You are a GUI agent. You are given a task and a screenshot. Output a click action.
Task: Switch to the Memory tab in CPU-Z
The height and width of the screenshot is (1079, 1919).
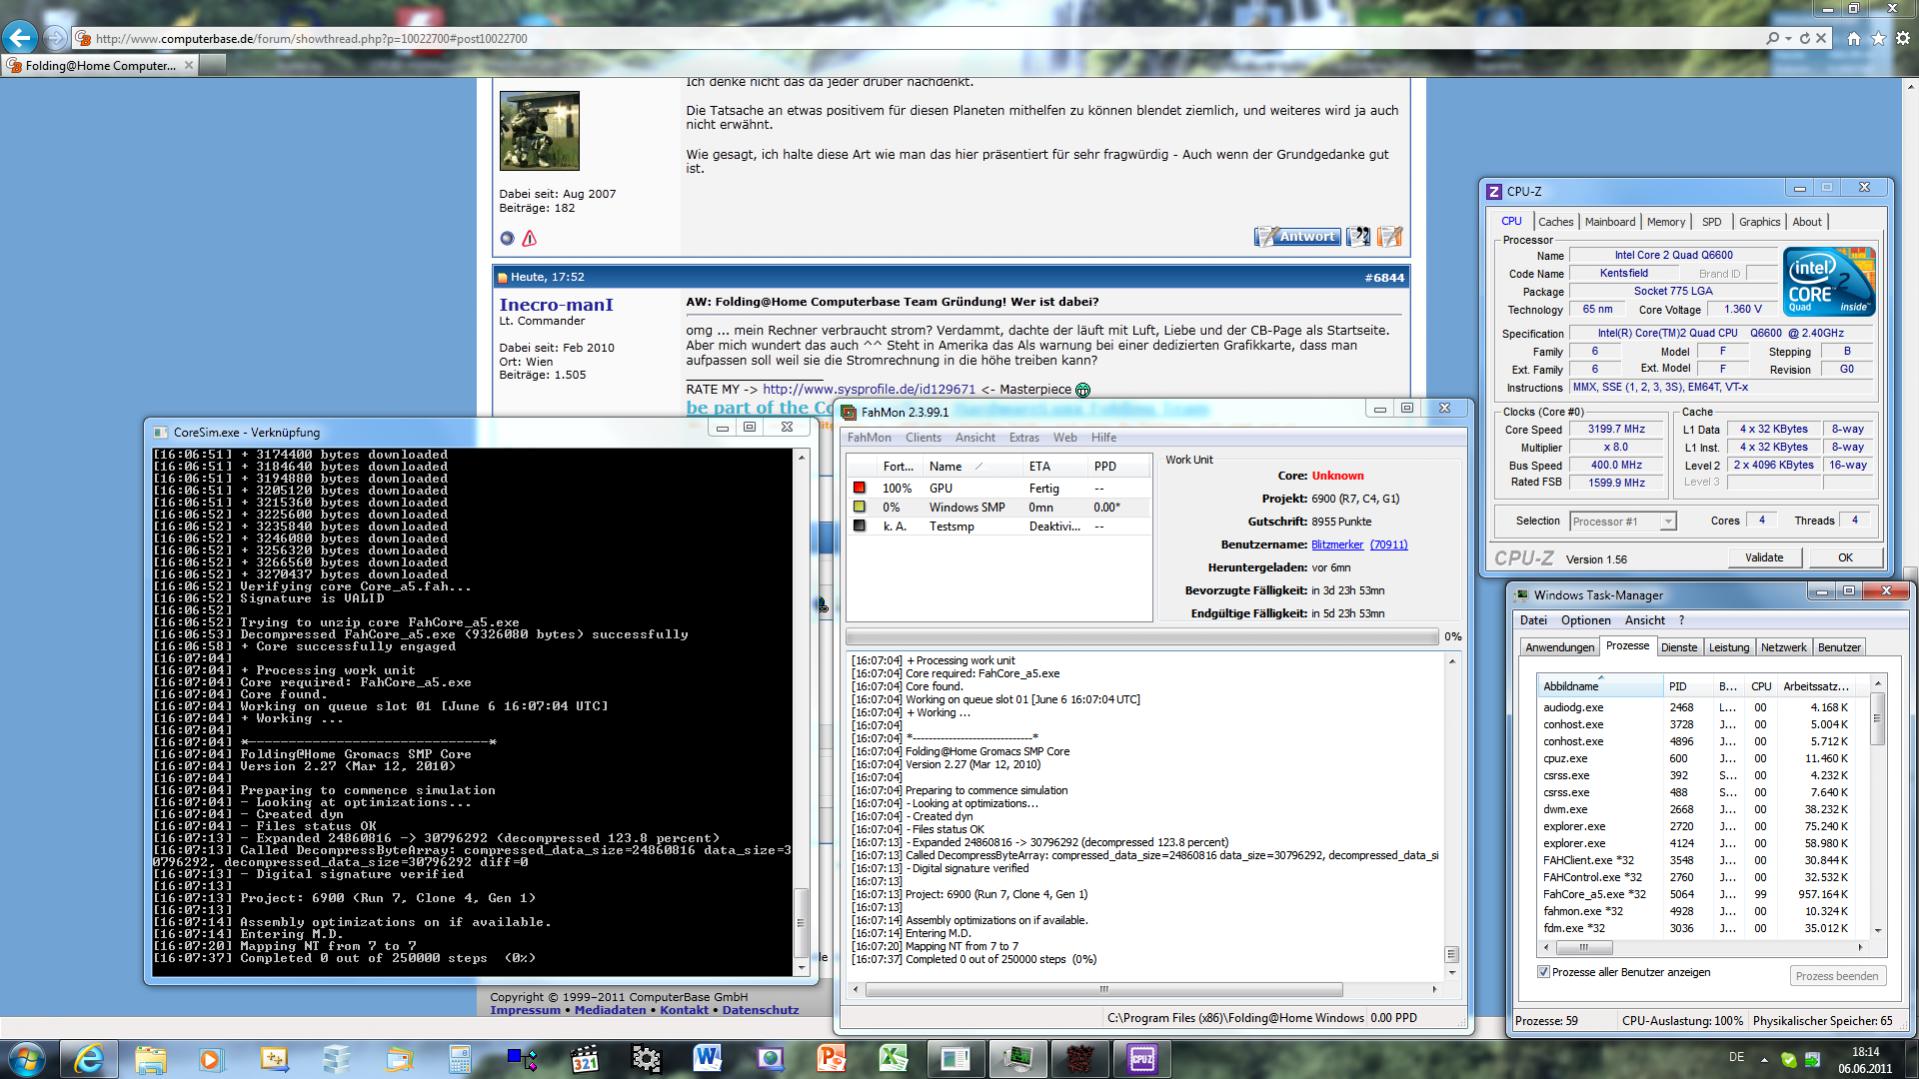1666,222
